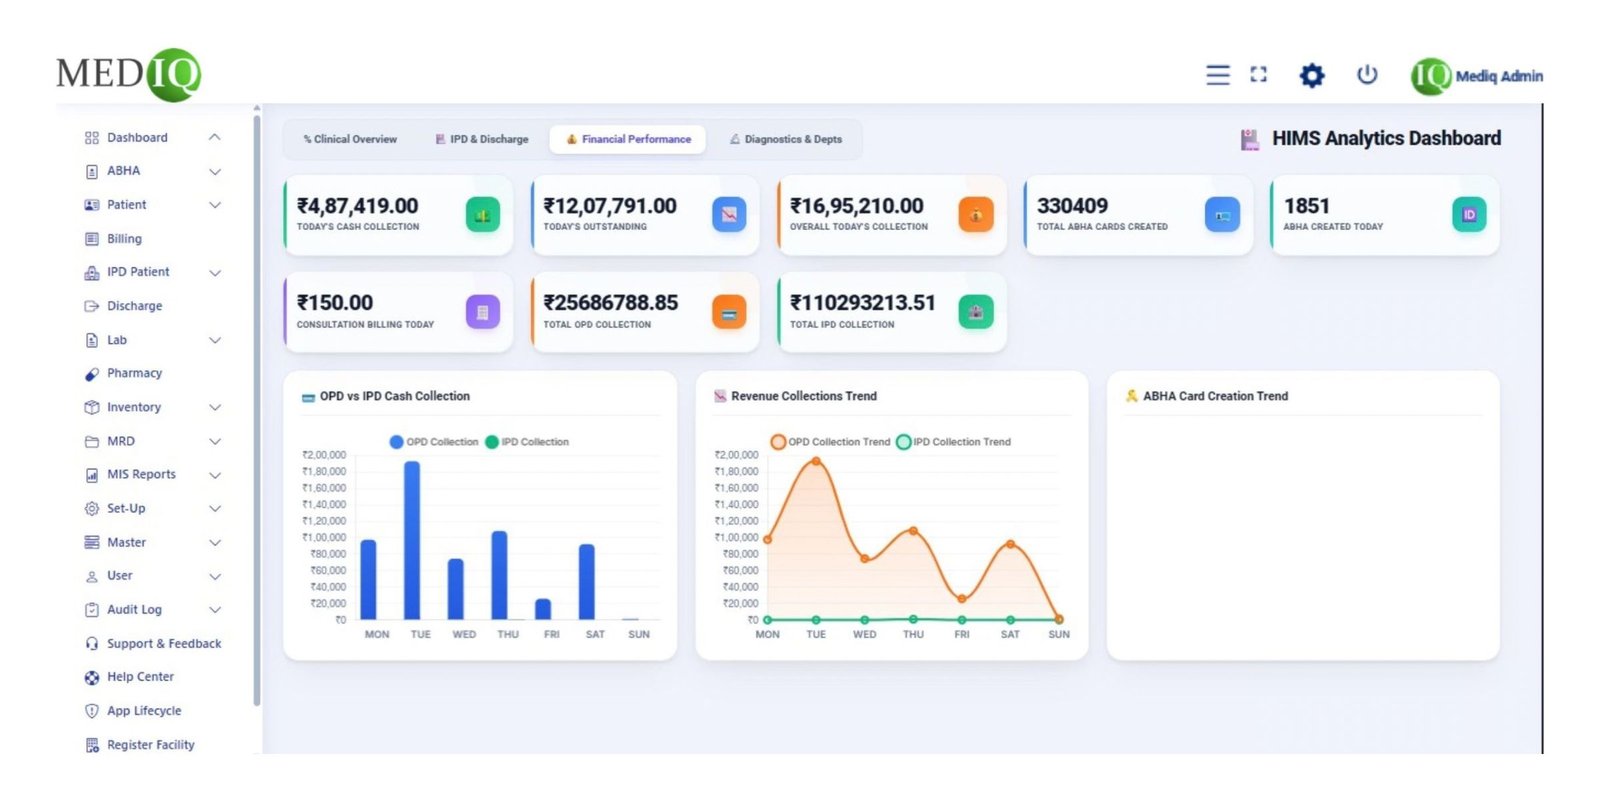
Task: Click Total OPD Collection orange icon
Action: (x=729, y=312)
